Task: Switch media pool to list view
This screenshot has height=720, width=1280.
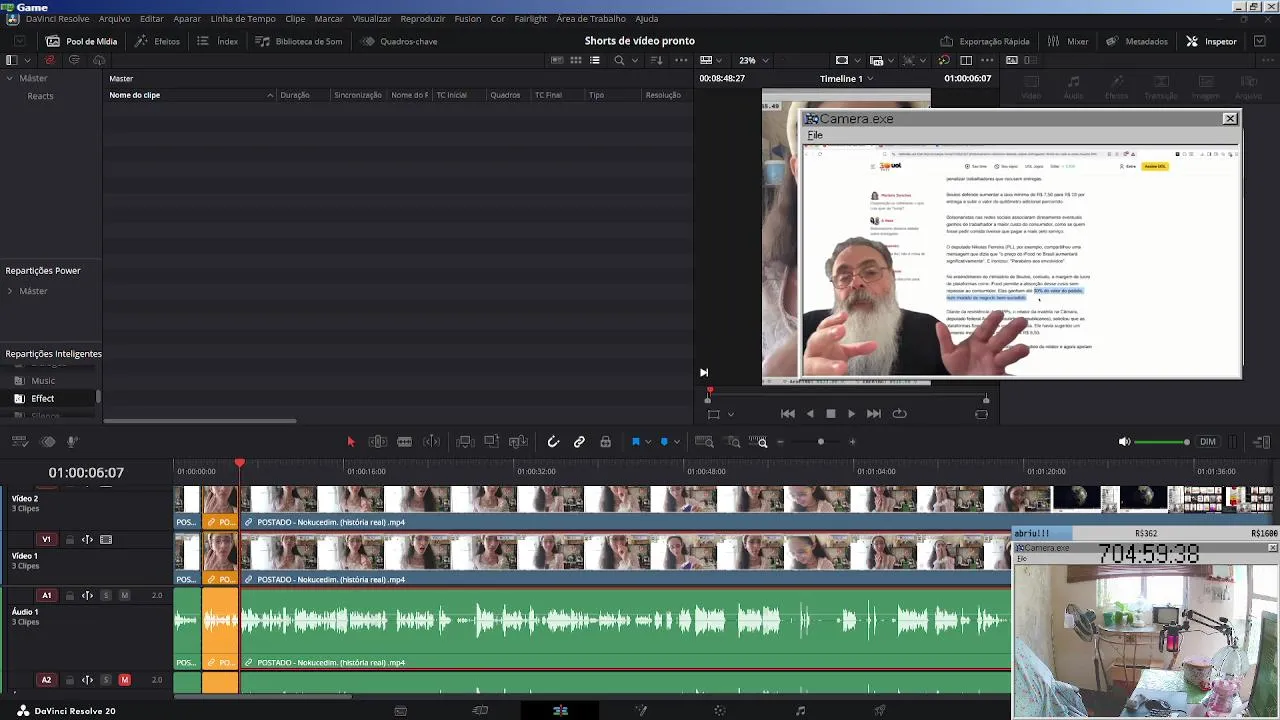Action: click(x=595, y=60)
